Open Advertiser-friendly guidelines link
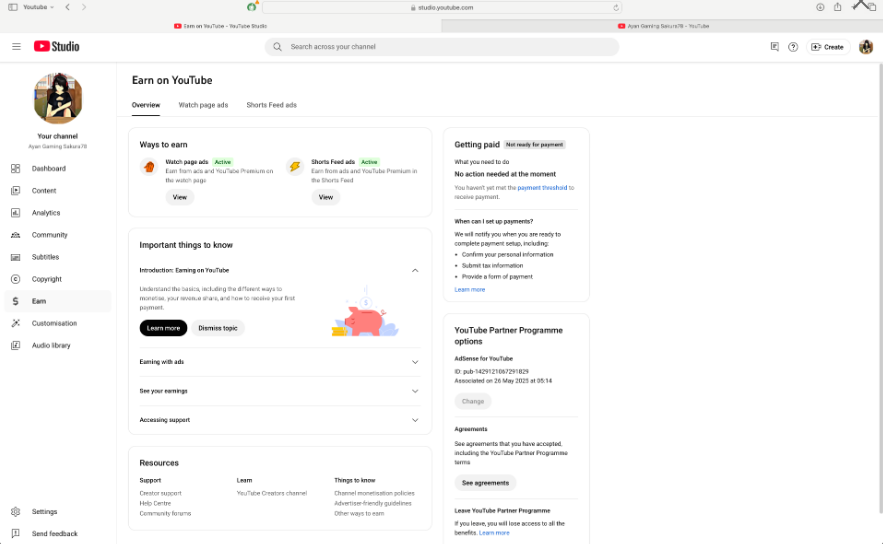Viewport: 883px width, 544px height. click(373, 503)
